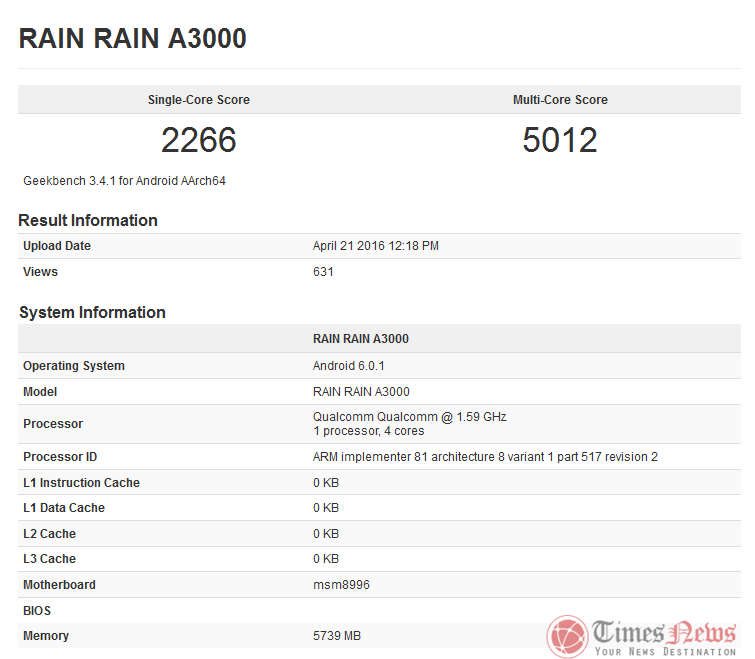Click the Views count 631
The height and width of the screenshot is (659, 755).
pyautogui.click(x=323, y=272)
